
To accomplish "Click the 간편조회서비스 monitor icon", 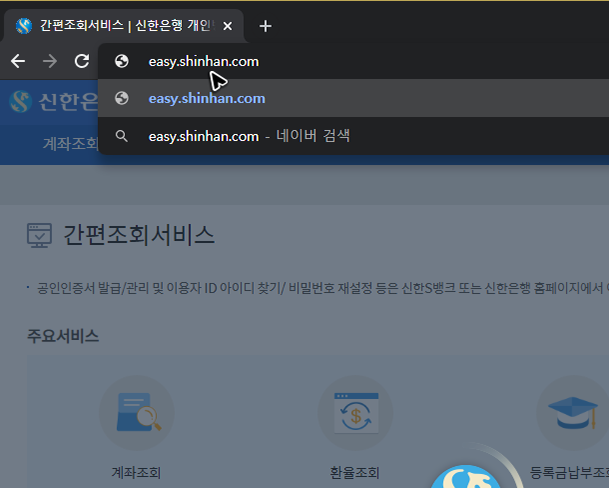I will tap(39, 235).
